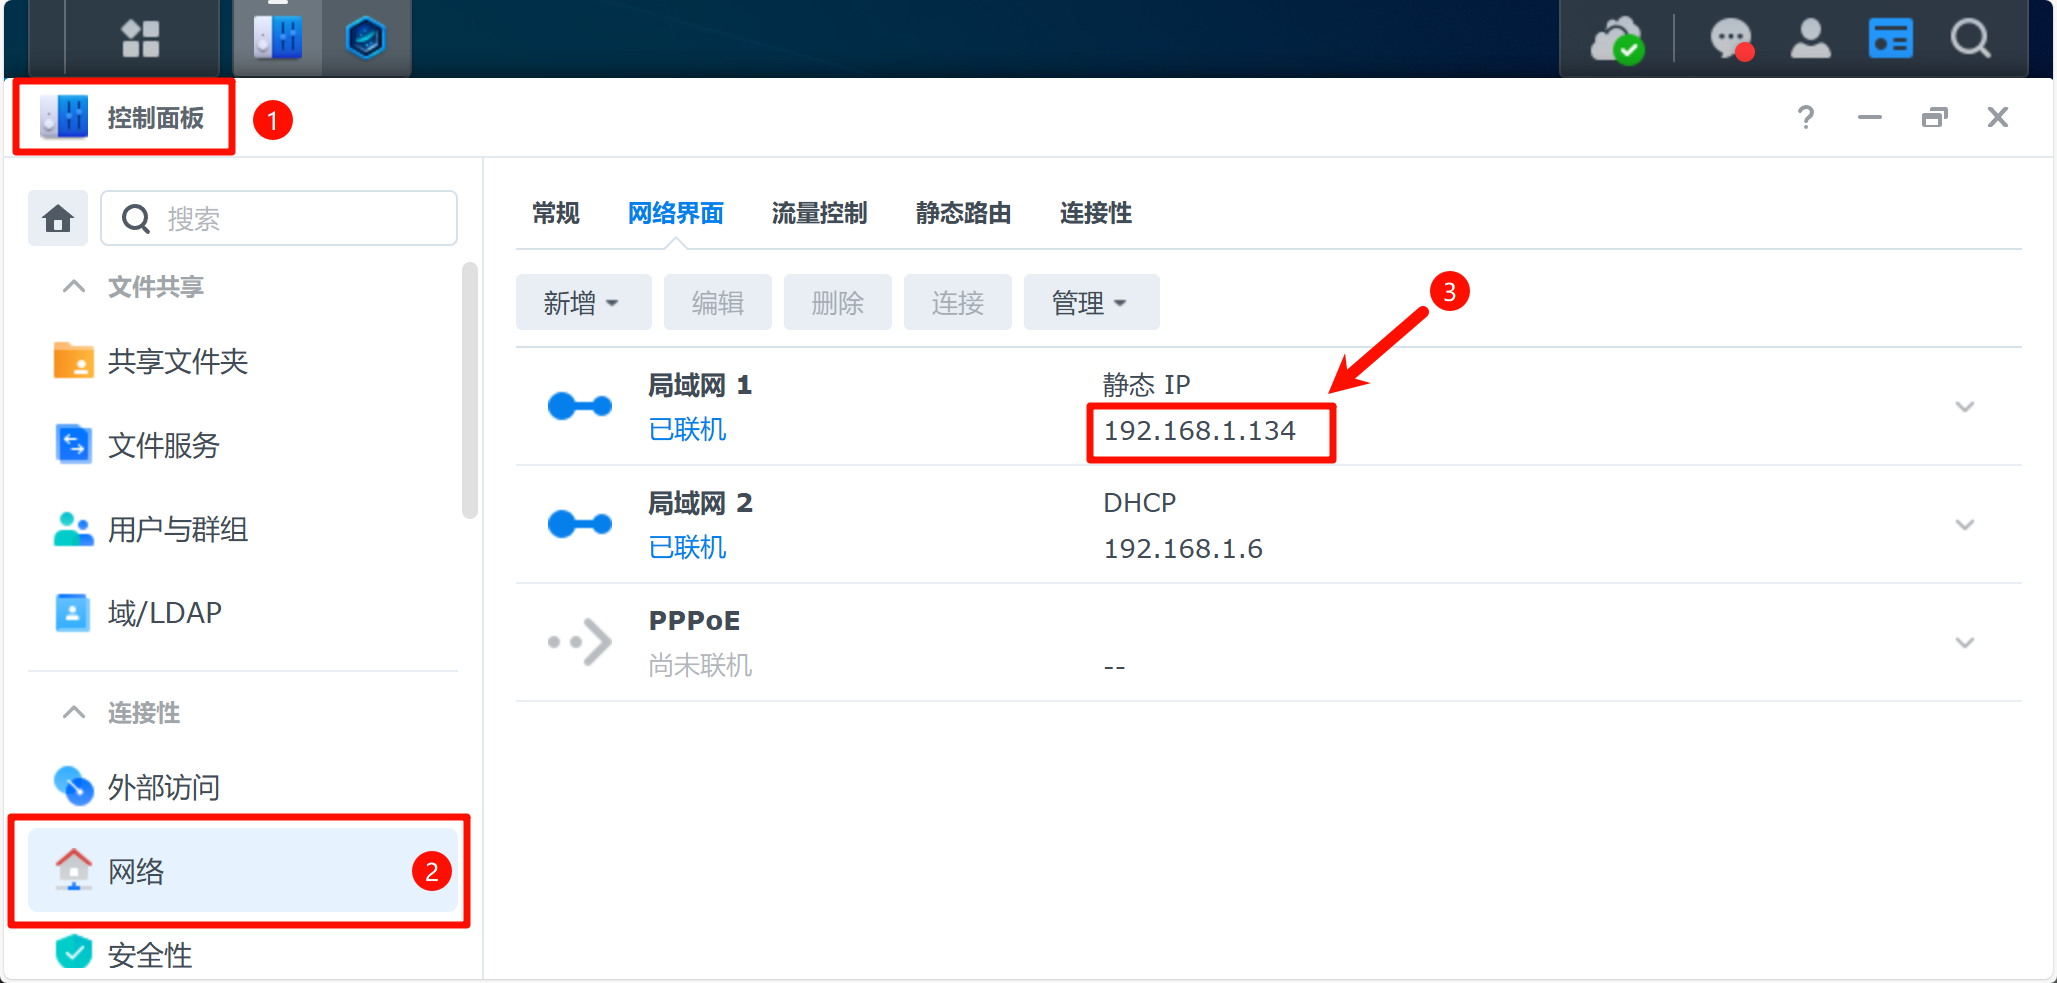This screenshot has width=2057, height=983.
Task: Collapse the File Sharing (文件共享) section
Action: 74,287
